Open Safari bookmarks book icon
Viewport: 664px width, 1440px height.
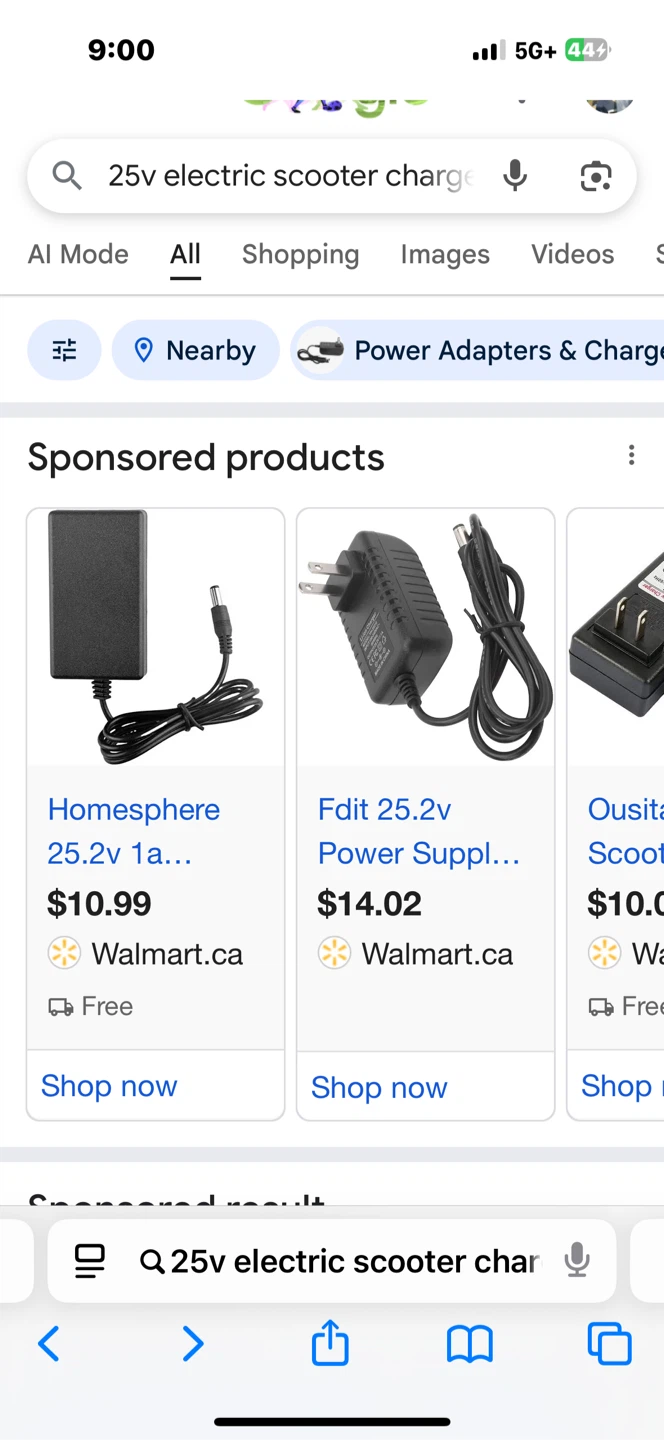470,1344
